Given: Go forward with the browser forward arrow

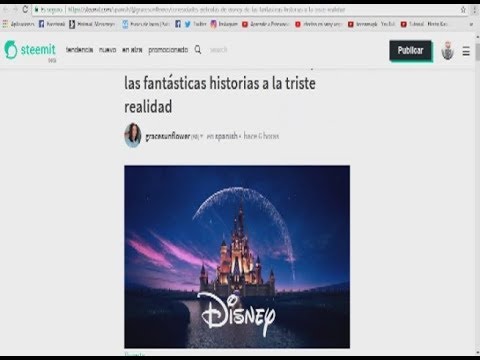Looking at the screenshot, I should [x=15, y=10].
